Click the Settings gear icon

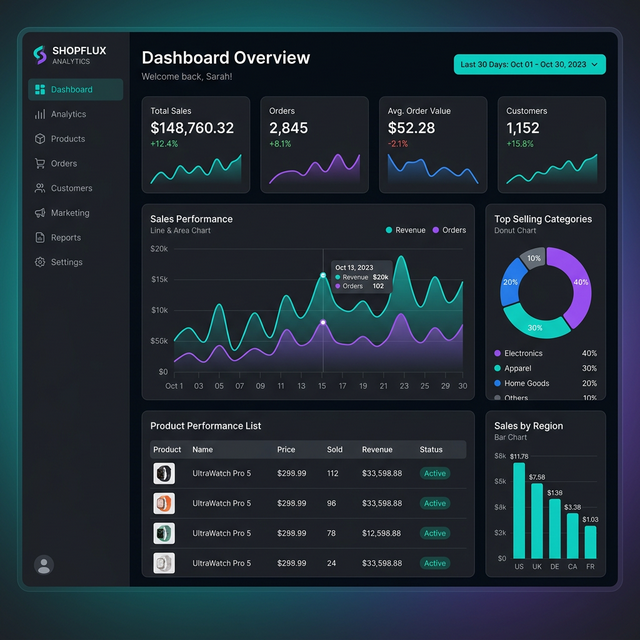tap(40, 262)
